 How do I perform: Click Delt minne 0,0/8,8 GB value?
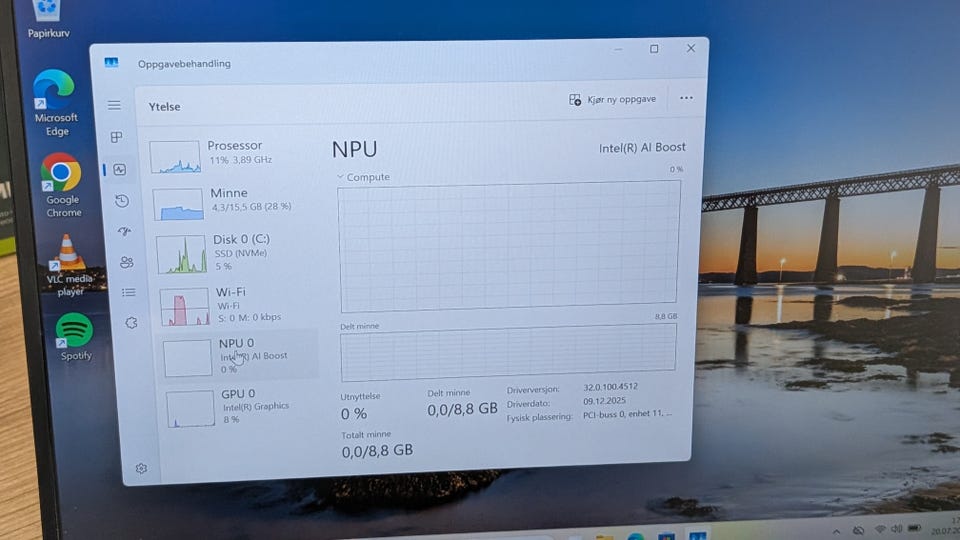pos(462,409)
